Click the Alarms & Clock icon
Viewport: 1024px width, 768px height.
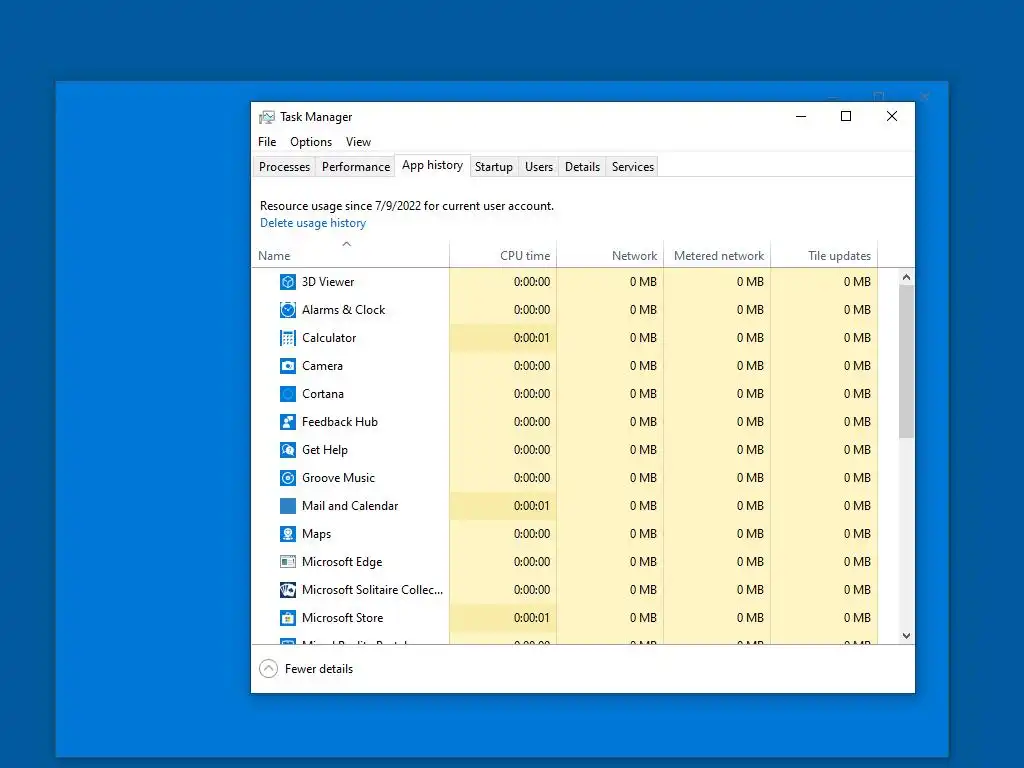click(287, 310)
